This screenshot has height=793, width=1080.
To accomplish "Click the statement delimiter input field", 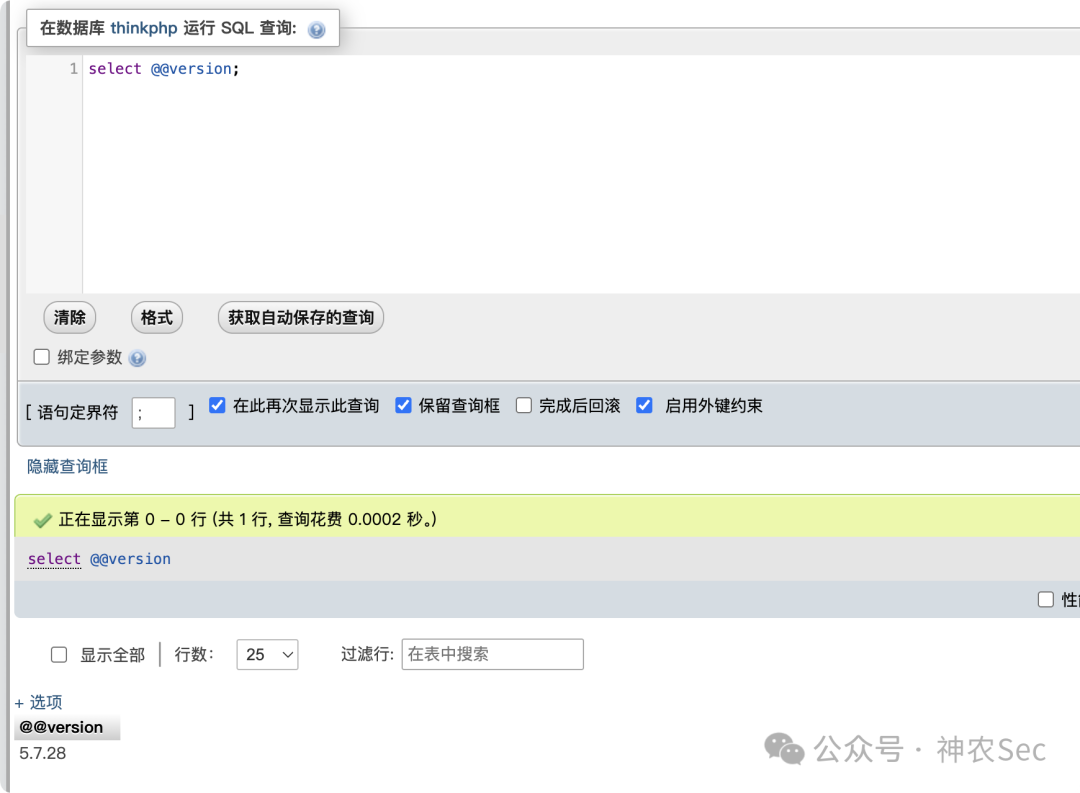I will [x=152, y=412].
